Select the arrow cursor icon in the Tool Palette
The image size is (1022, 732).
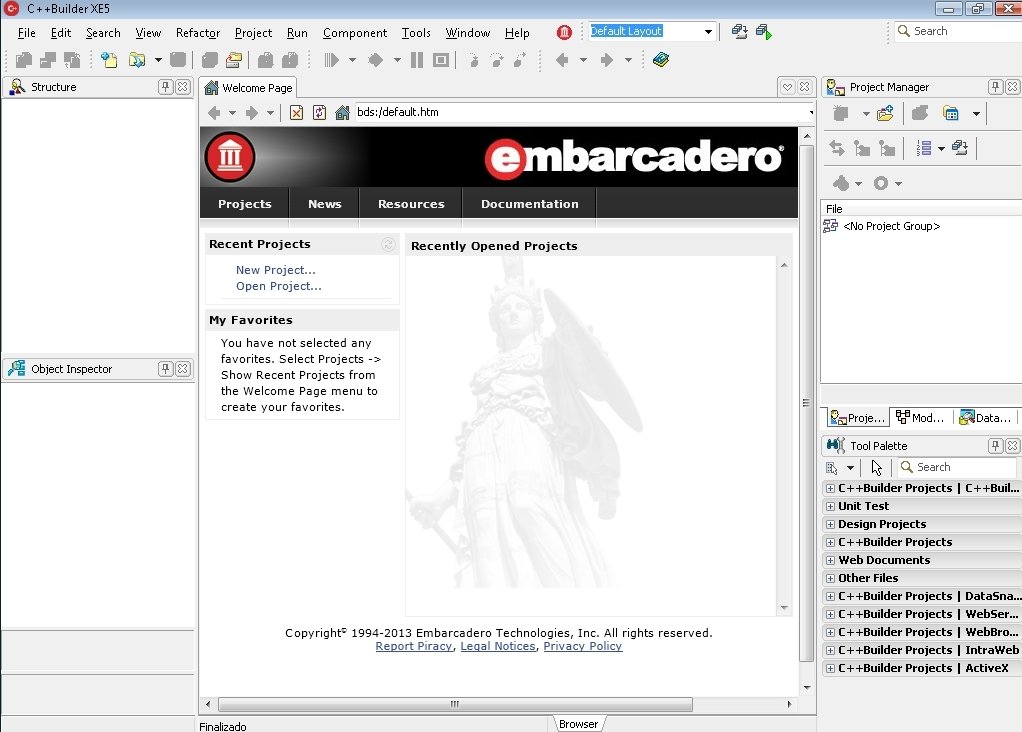coord(877,467)
